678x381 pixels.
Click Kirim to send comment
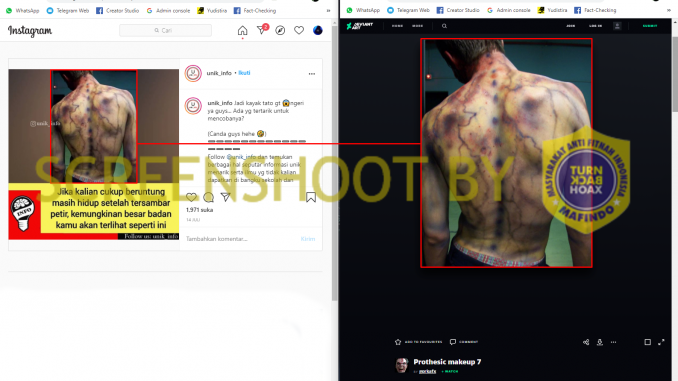pyautogui.click(x=308, y=239)
